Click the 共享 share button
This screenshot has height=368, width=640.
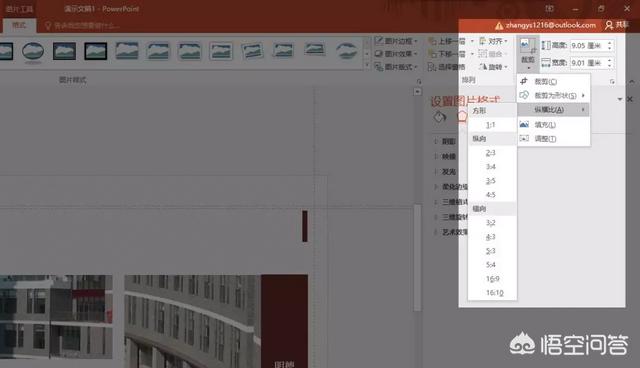[617, 25]
